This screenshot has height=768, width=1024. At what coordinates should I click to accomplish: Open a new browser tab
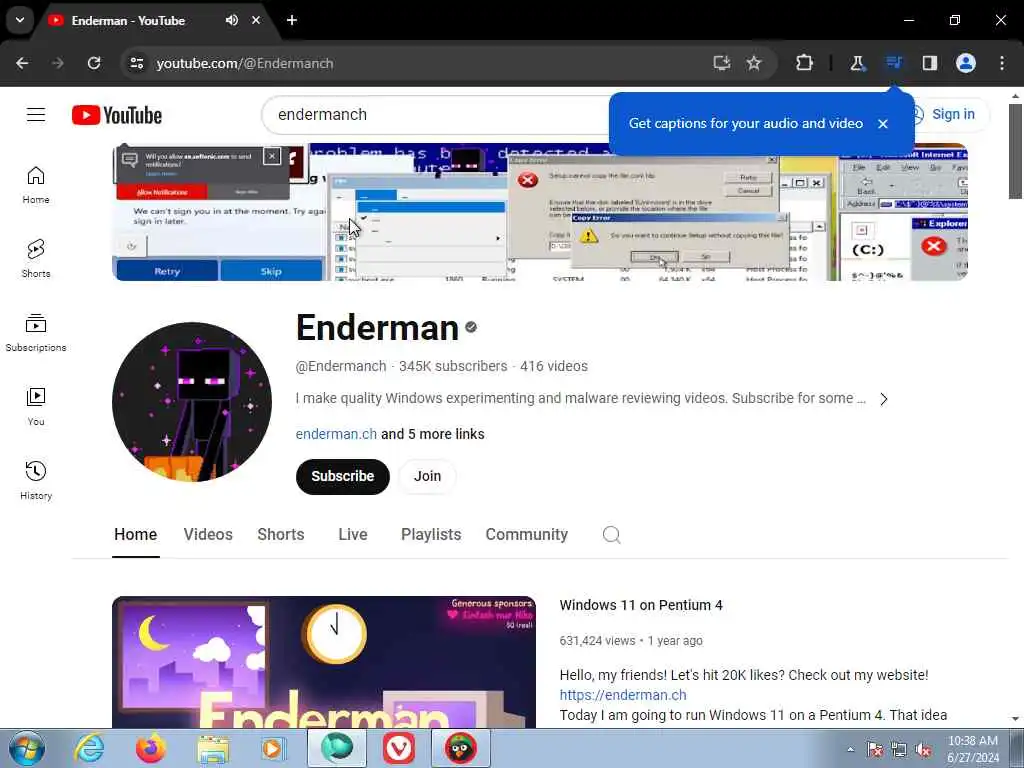(292, 20)
